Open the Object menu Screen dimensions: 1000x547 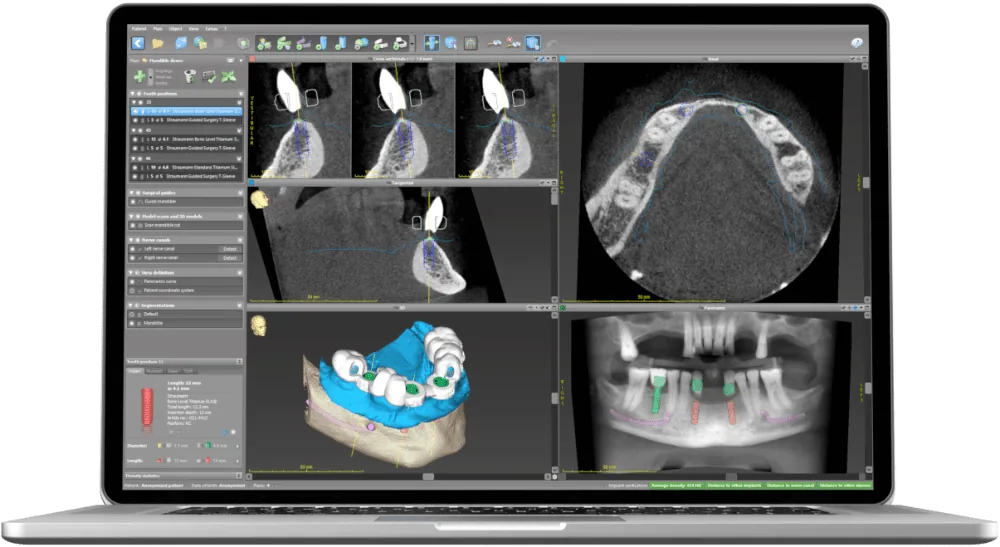(x=175, y=29)
